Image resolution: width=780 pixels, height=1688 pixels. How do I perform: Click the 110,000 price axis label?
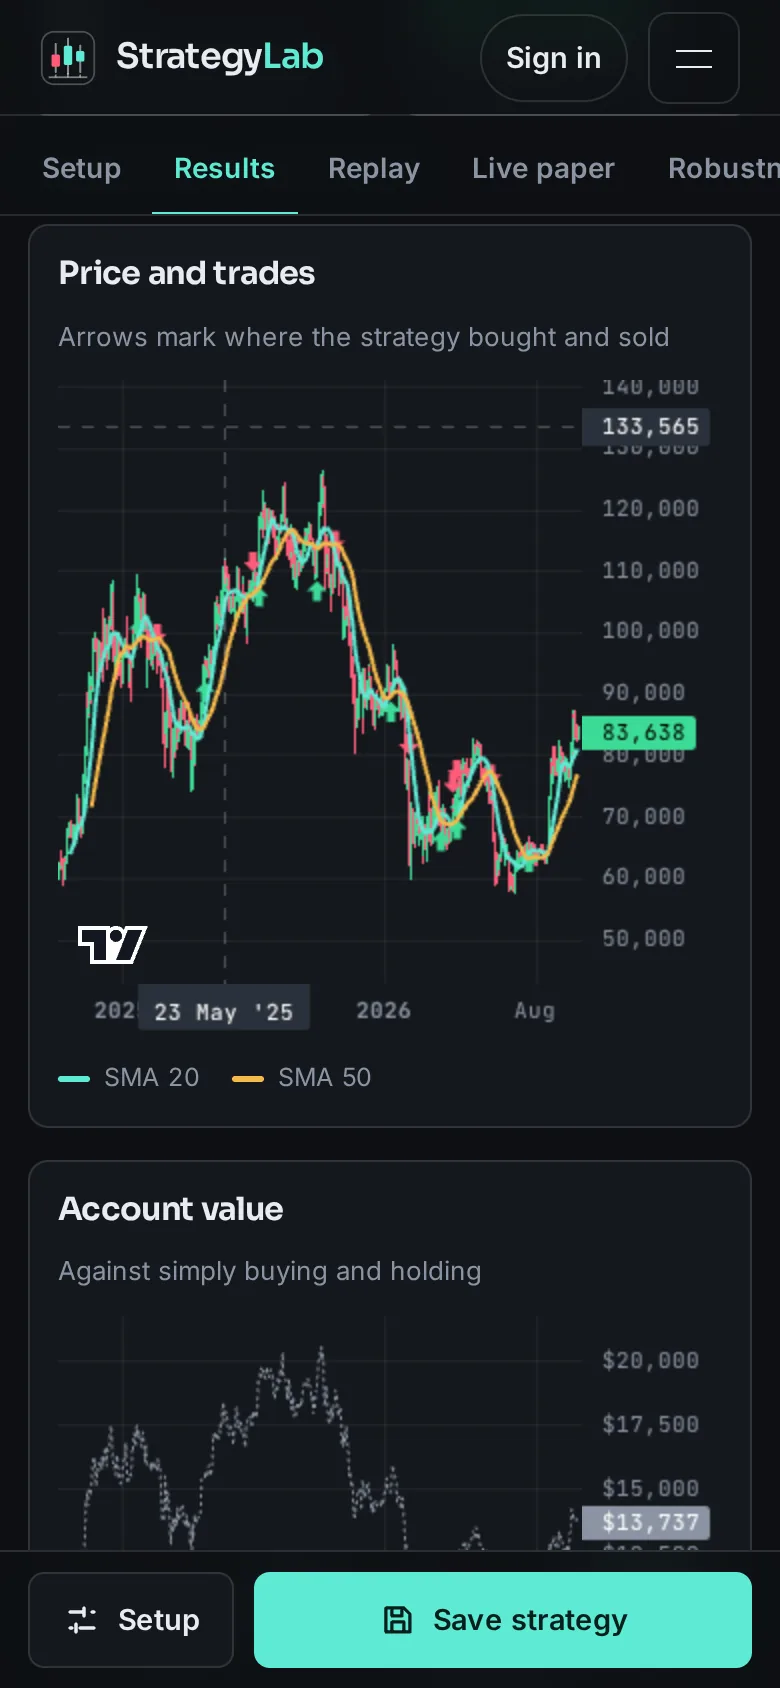click(x=651, y=570)
